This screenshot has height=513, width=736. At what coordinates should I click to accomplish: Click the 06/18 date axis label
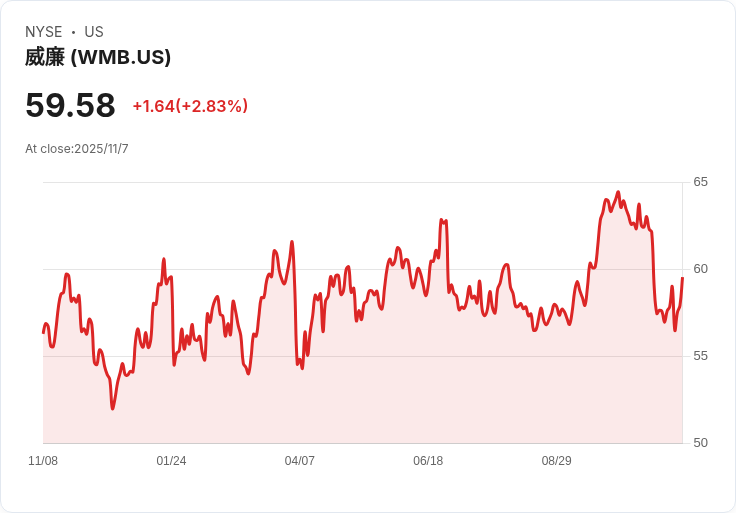[428, 461]
